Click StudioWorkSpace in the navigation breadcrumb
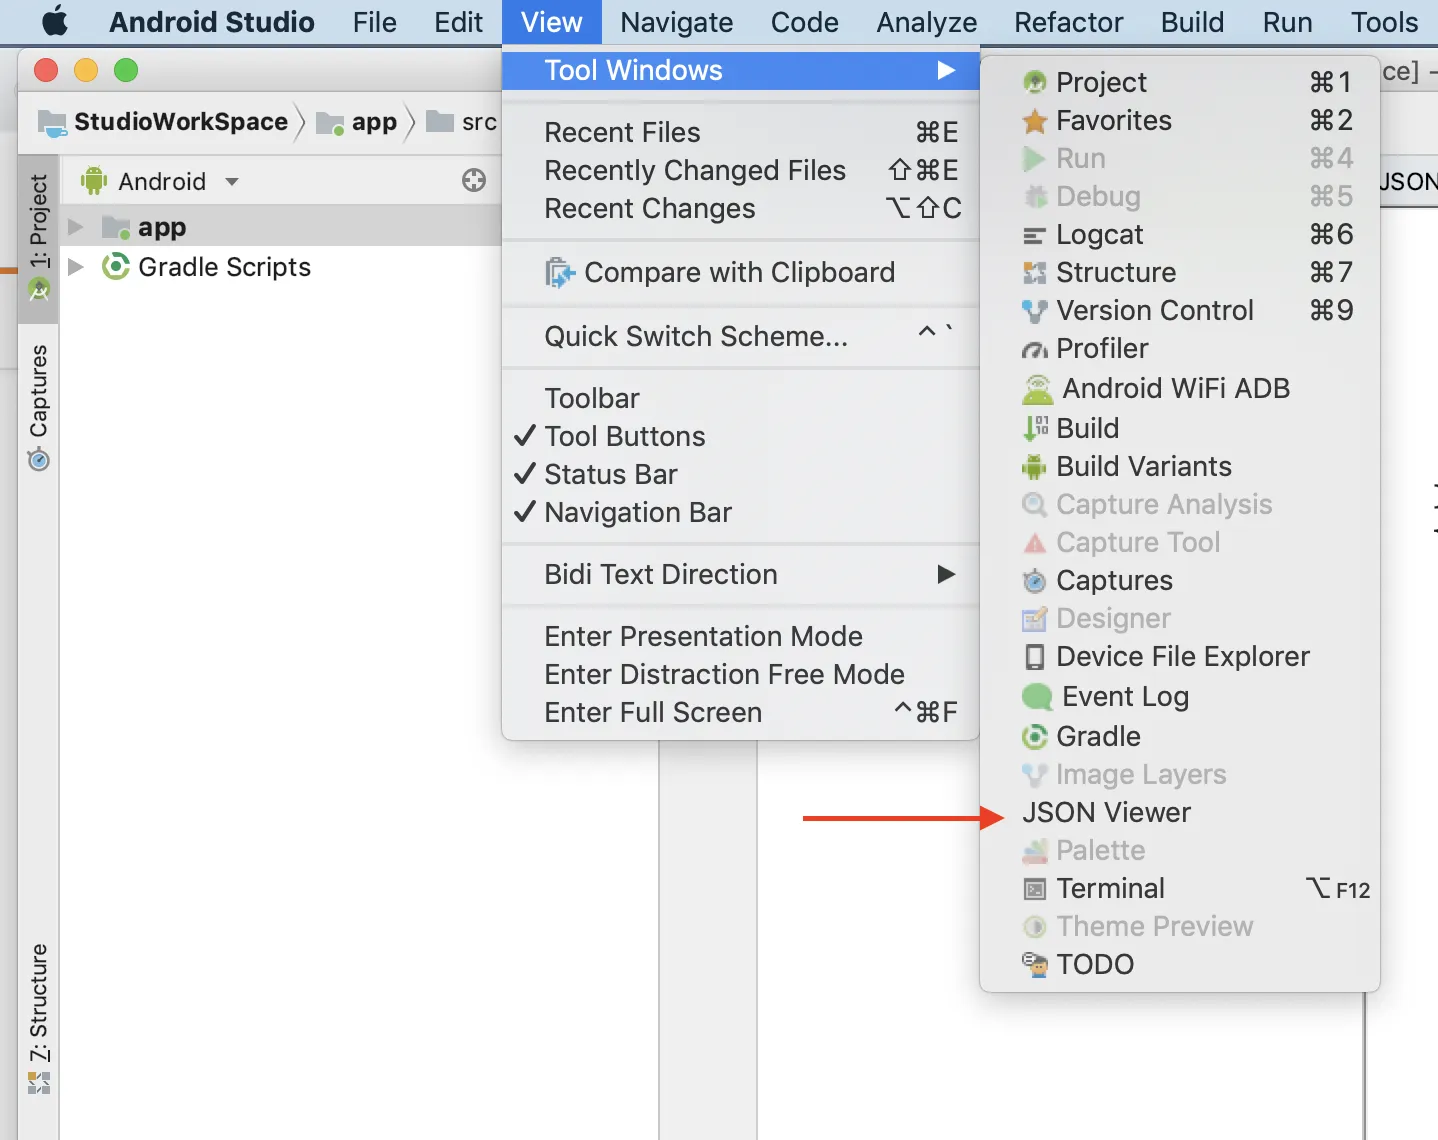The image size is (1438, 1140). coord(180,122)
